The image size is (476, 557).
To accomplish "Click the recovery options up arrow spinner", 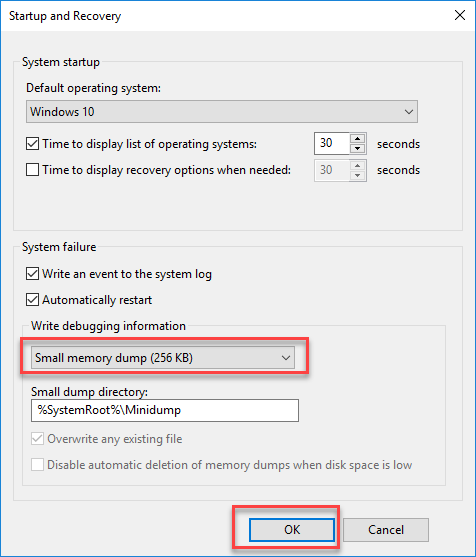I will pos(357,165).
